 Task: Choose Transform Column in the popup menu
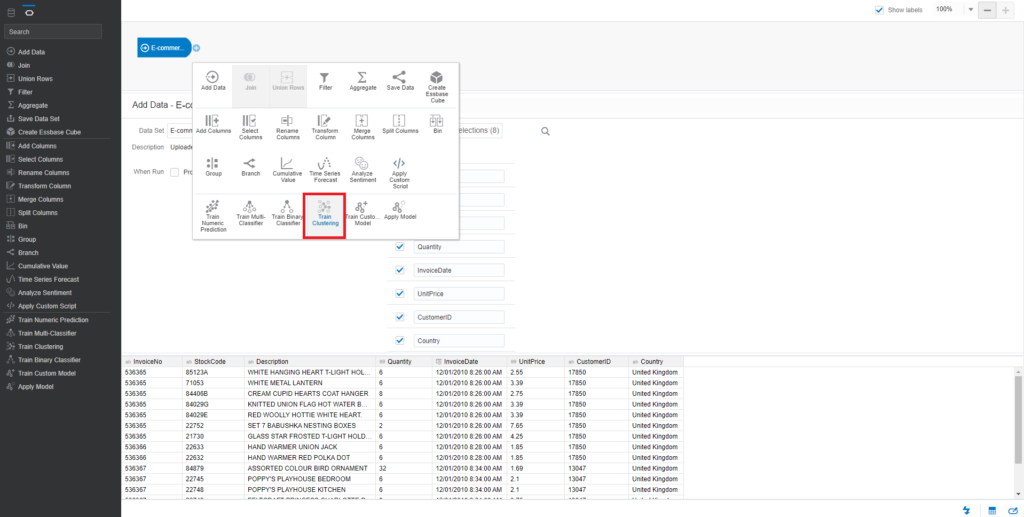tap(325, 127)
